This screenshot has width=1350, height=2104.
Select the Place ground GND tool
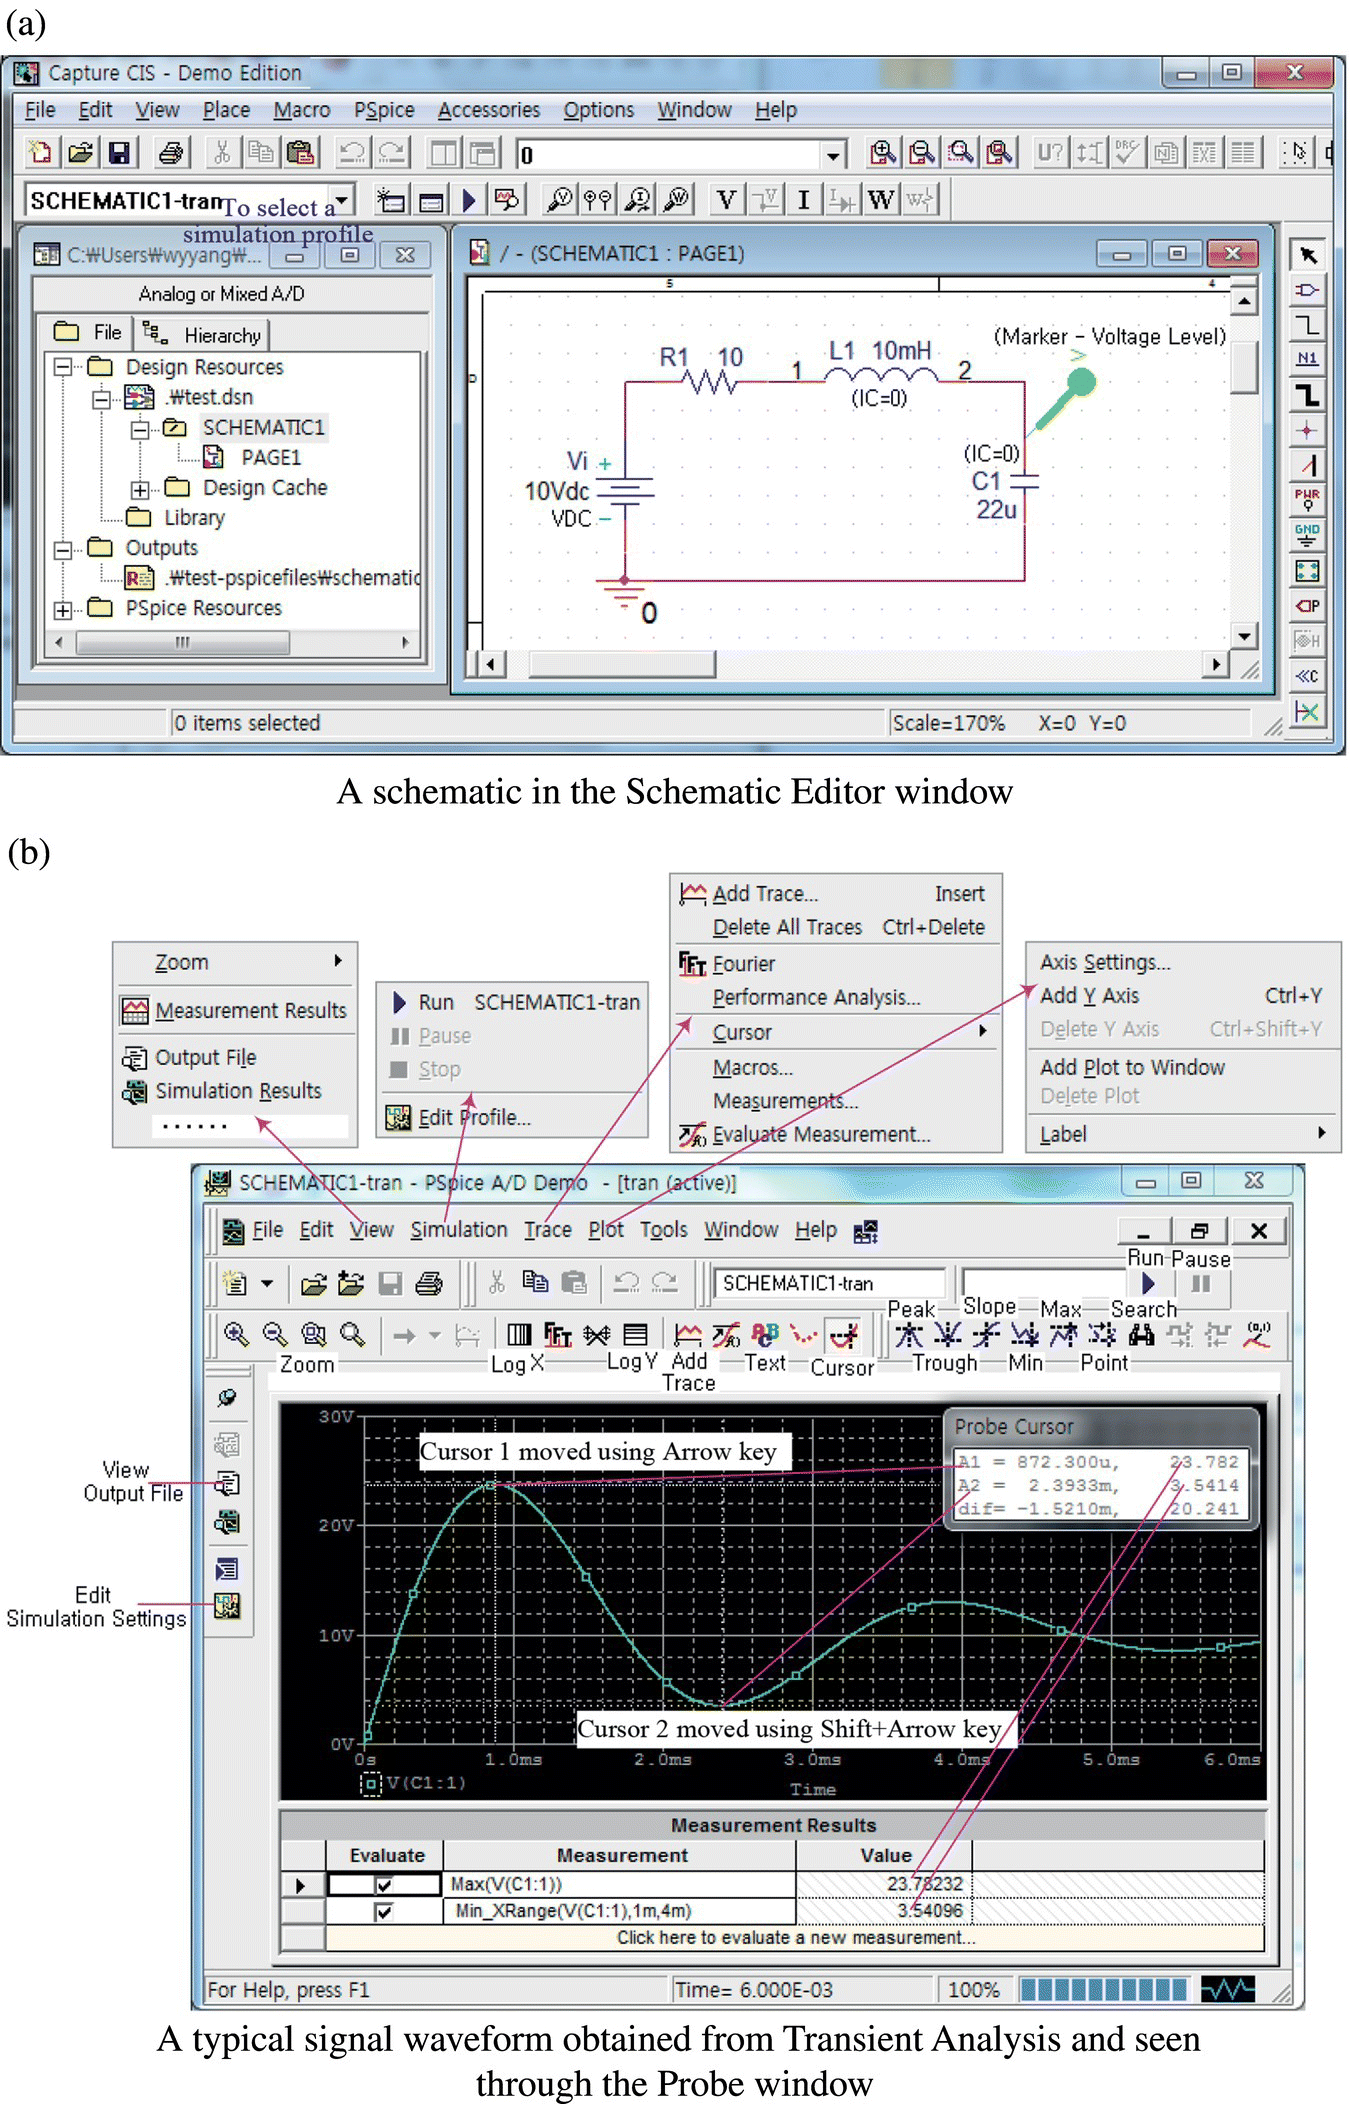[1307, 535]
